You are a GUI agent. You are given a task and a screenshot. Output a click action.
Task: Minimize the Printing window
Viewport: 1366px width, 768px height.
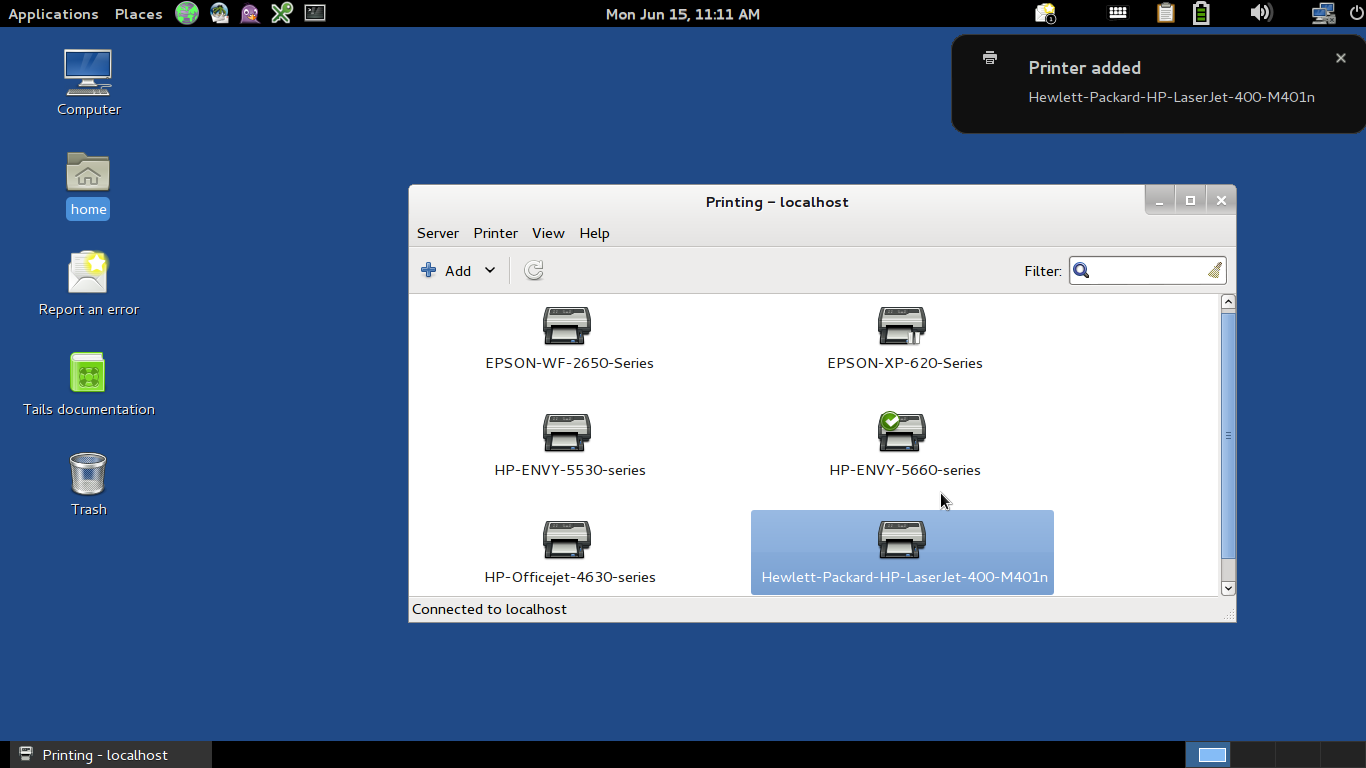click(x=1160, y=200)
